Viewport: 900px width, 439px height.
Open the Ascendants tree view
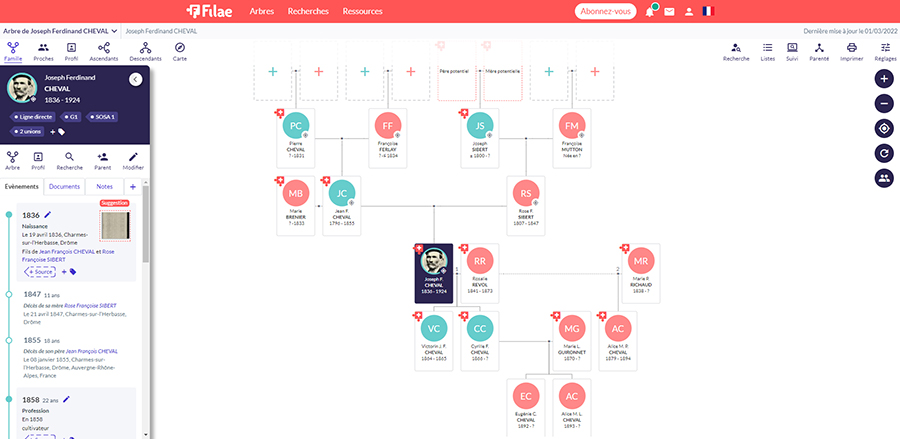103,51
